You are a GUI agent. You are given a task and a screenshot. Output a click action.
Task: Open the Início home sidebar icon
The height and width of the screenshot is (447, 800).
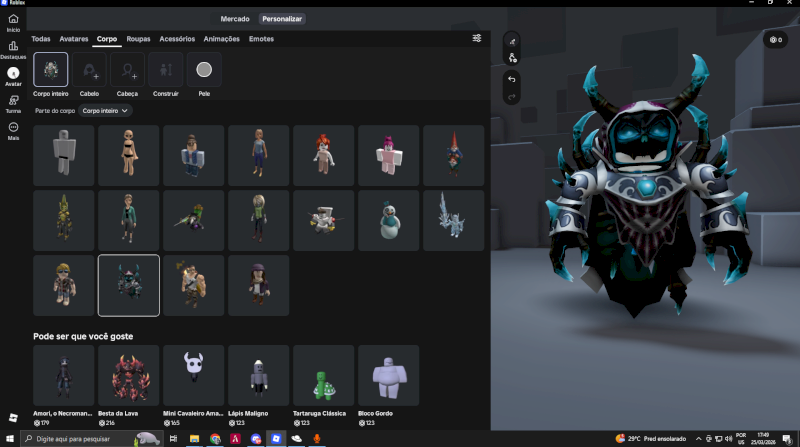click(13, 22)
